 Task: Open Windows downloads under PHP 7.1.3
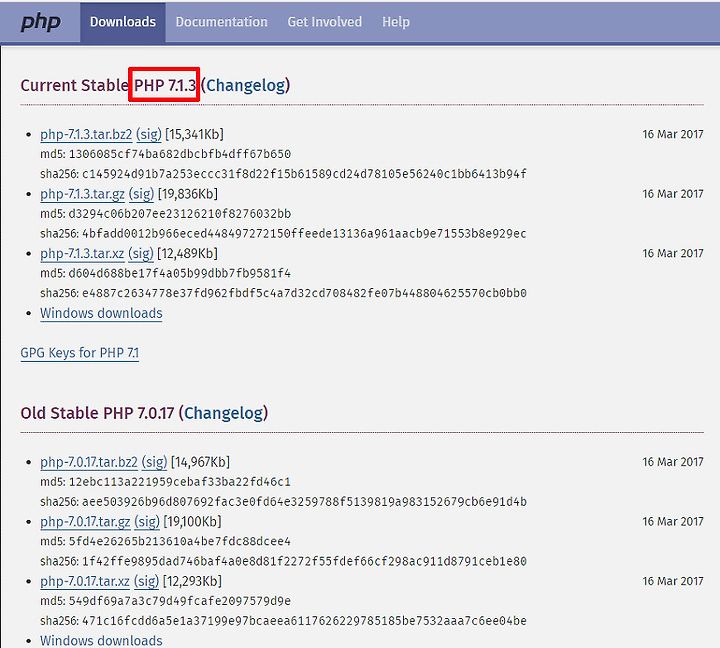[101, 313]
